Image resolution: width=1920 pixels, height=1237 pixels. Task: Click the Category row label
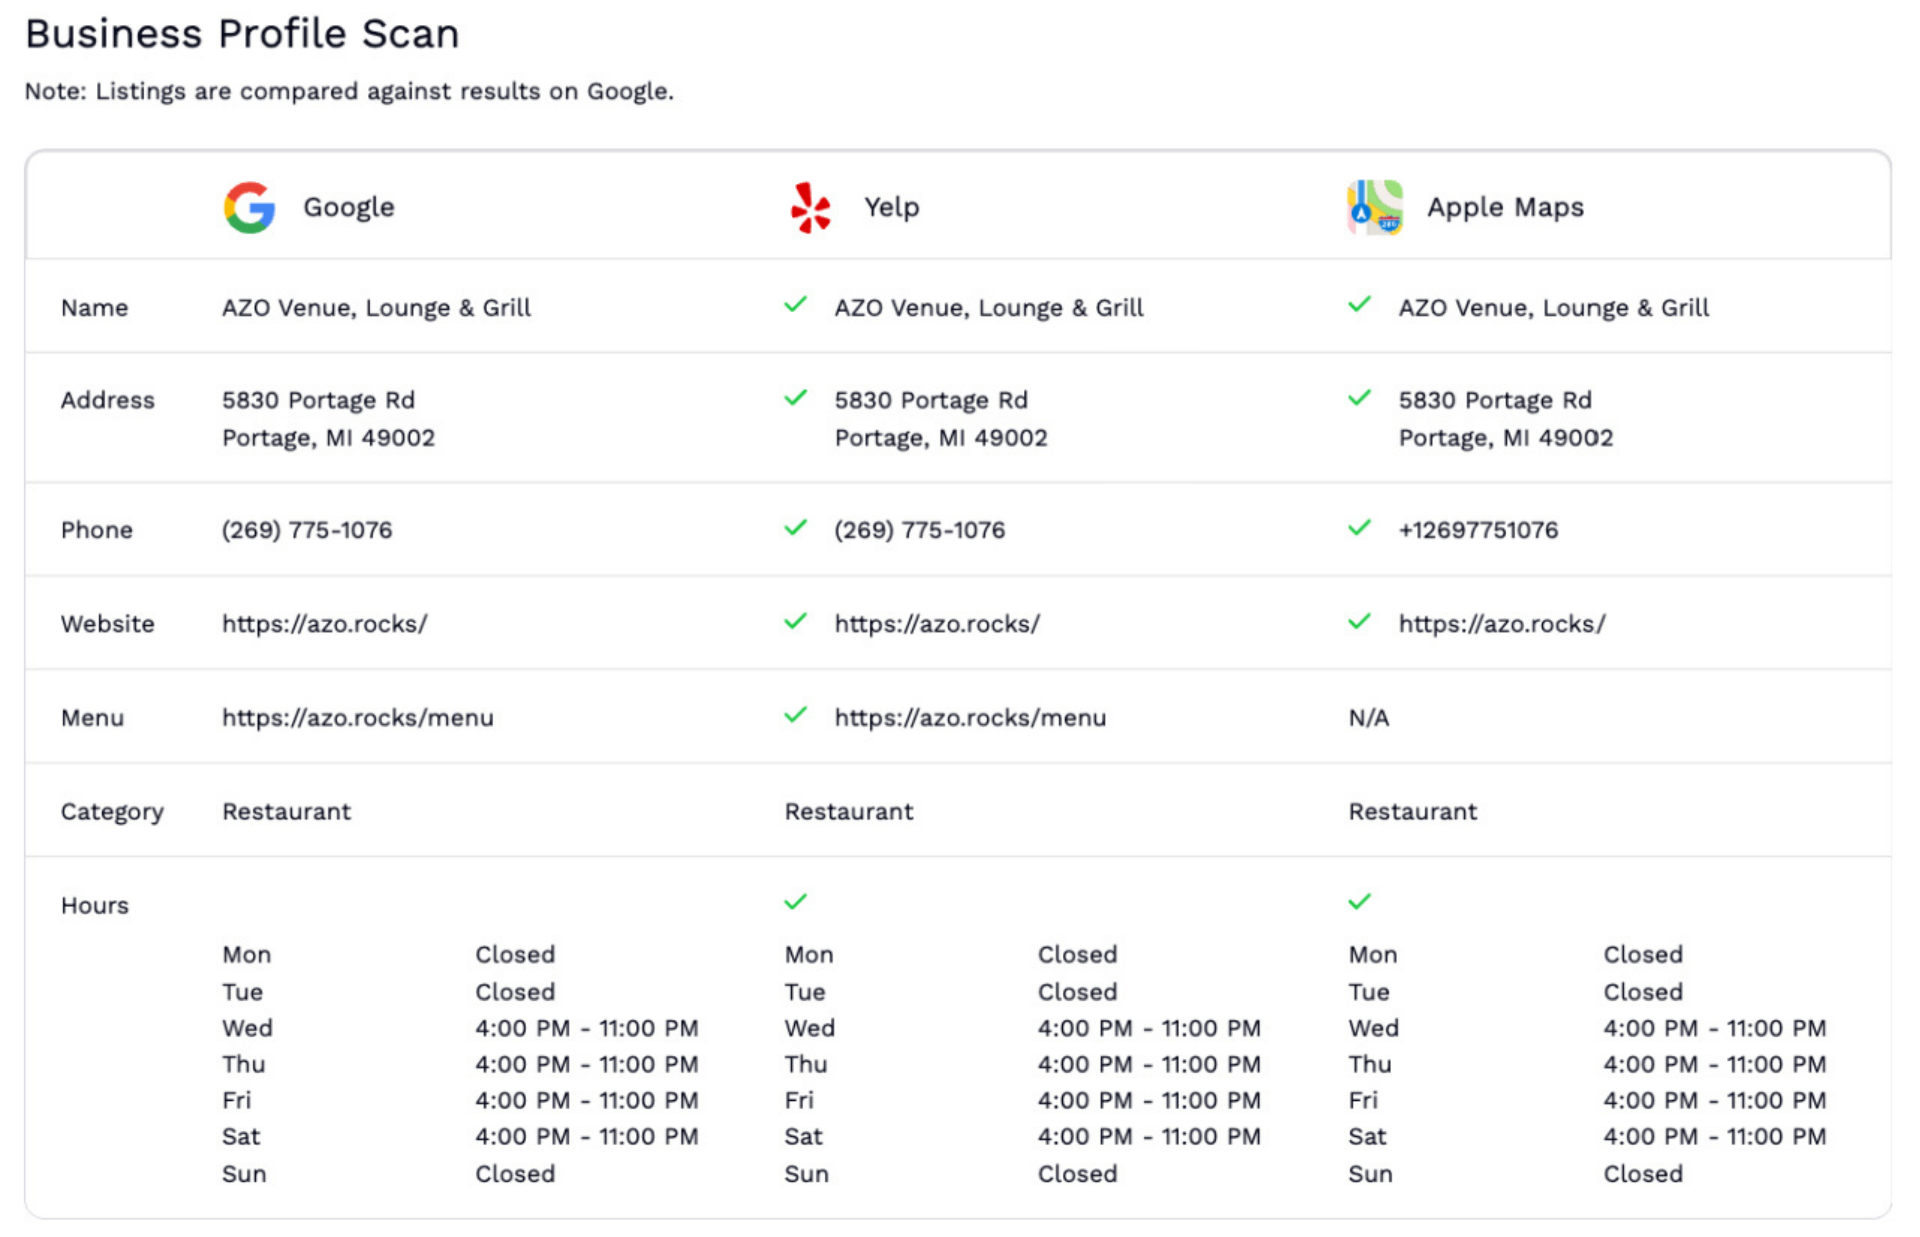tap(112, 812)
